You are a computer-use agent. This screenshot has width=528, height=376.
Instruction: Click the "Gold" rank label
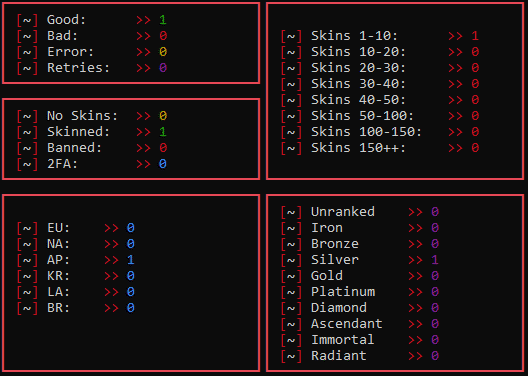327,276
